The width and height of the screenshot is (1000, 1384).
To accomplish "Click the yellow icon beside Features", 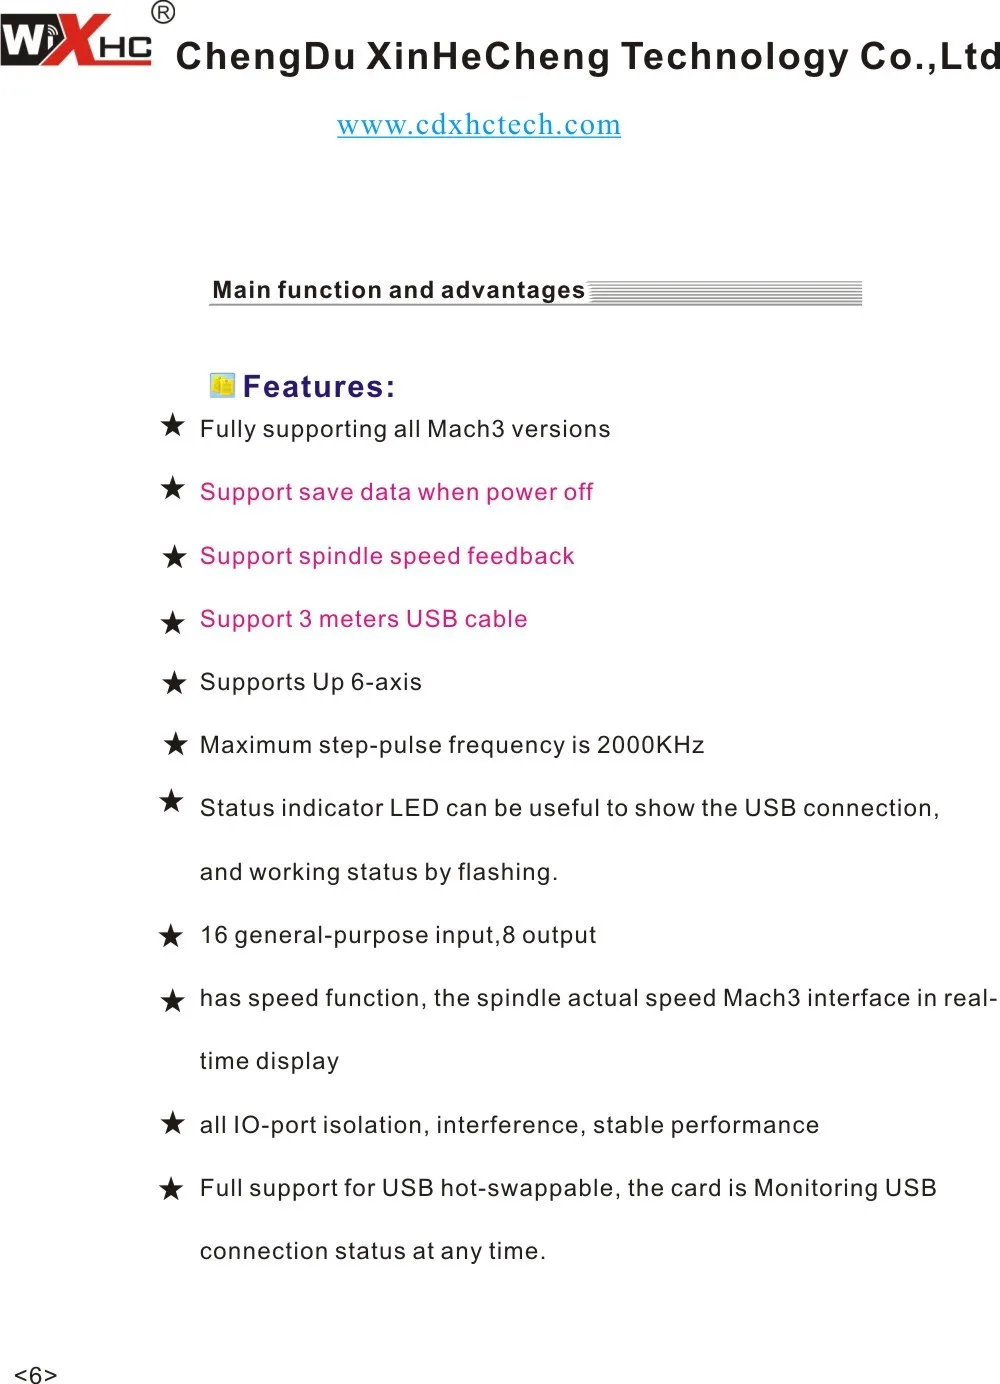I will (x=222, y=385).
